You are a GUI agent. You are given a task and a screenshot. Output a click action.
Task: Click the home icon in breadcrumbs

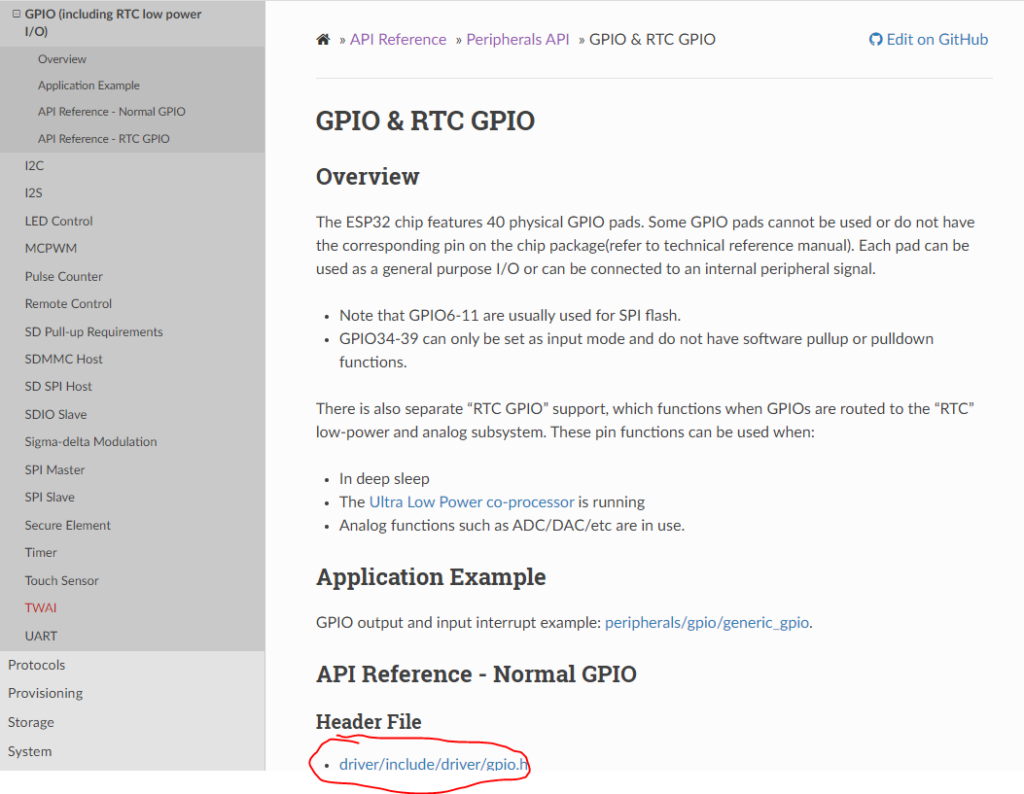tap(323, 40)
